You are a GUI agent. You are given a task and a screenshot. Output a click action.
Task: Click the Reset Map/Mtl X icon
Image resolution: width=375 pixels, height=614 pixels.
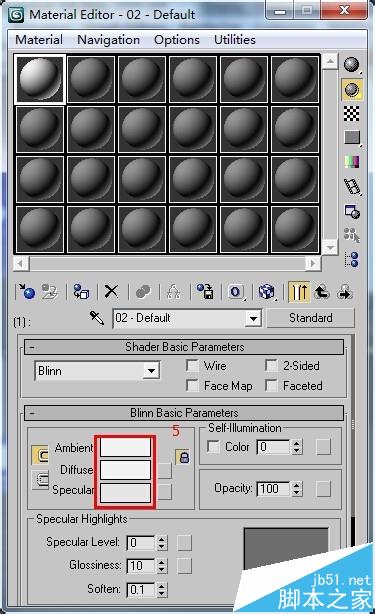pos(111,292)
